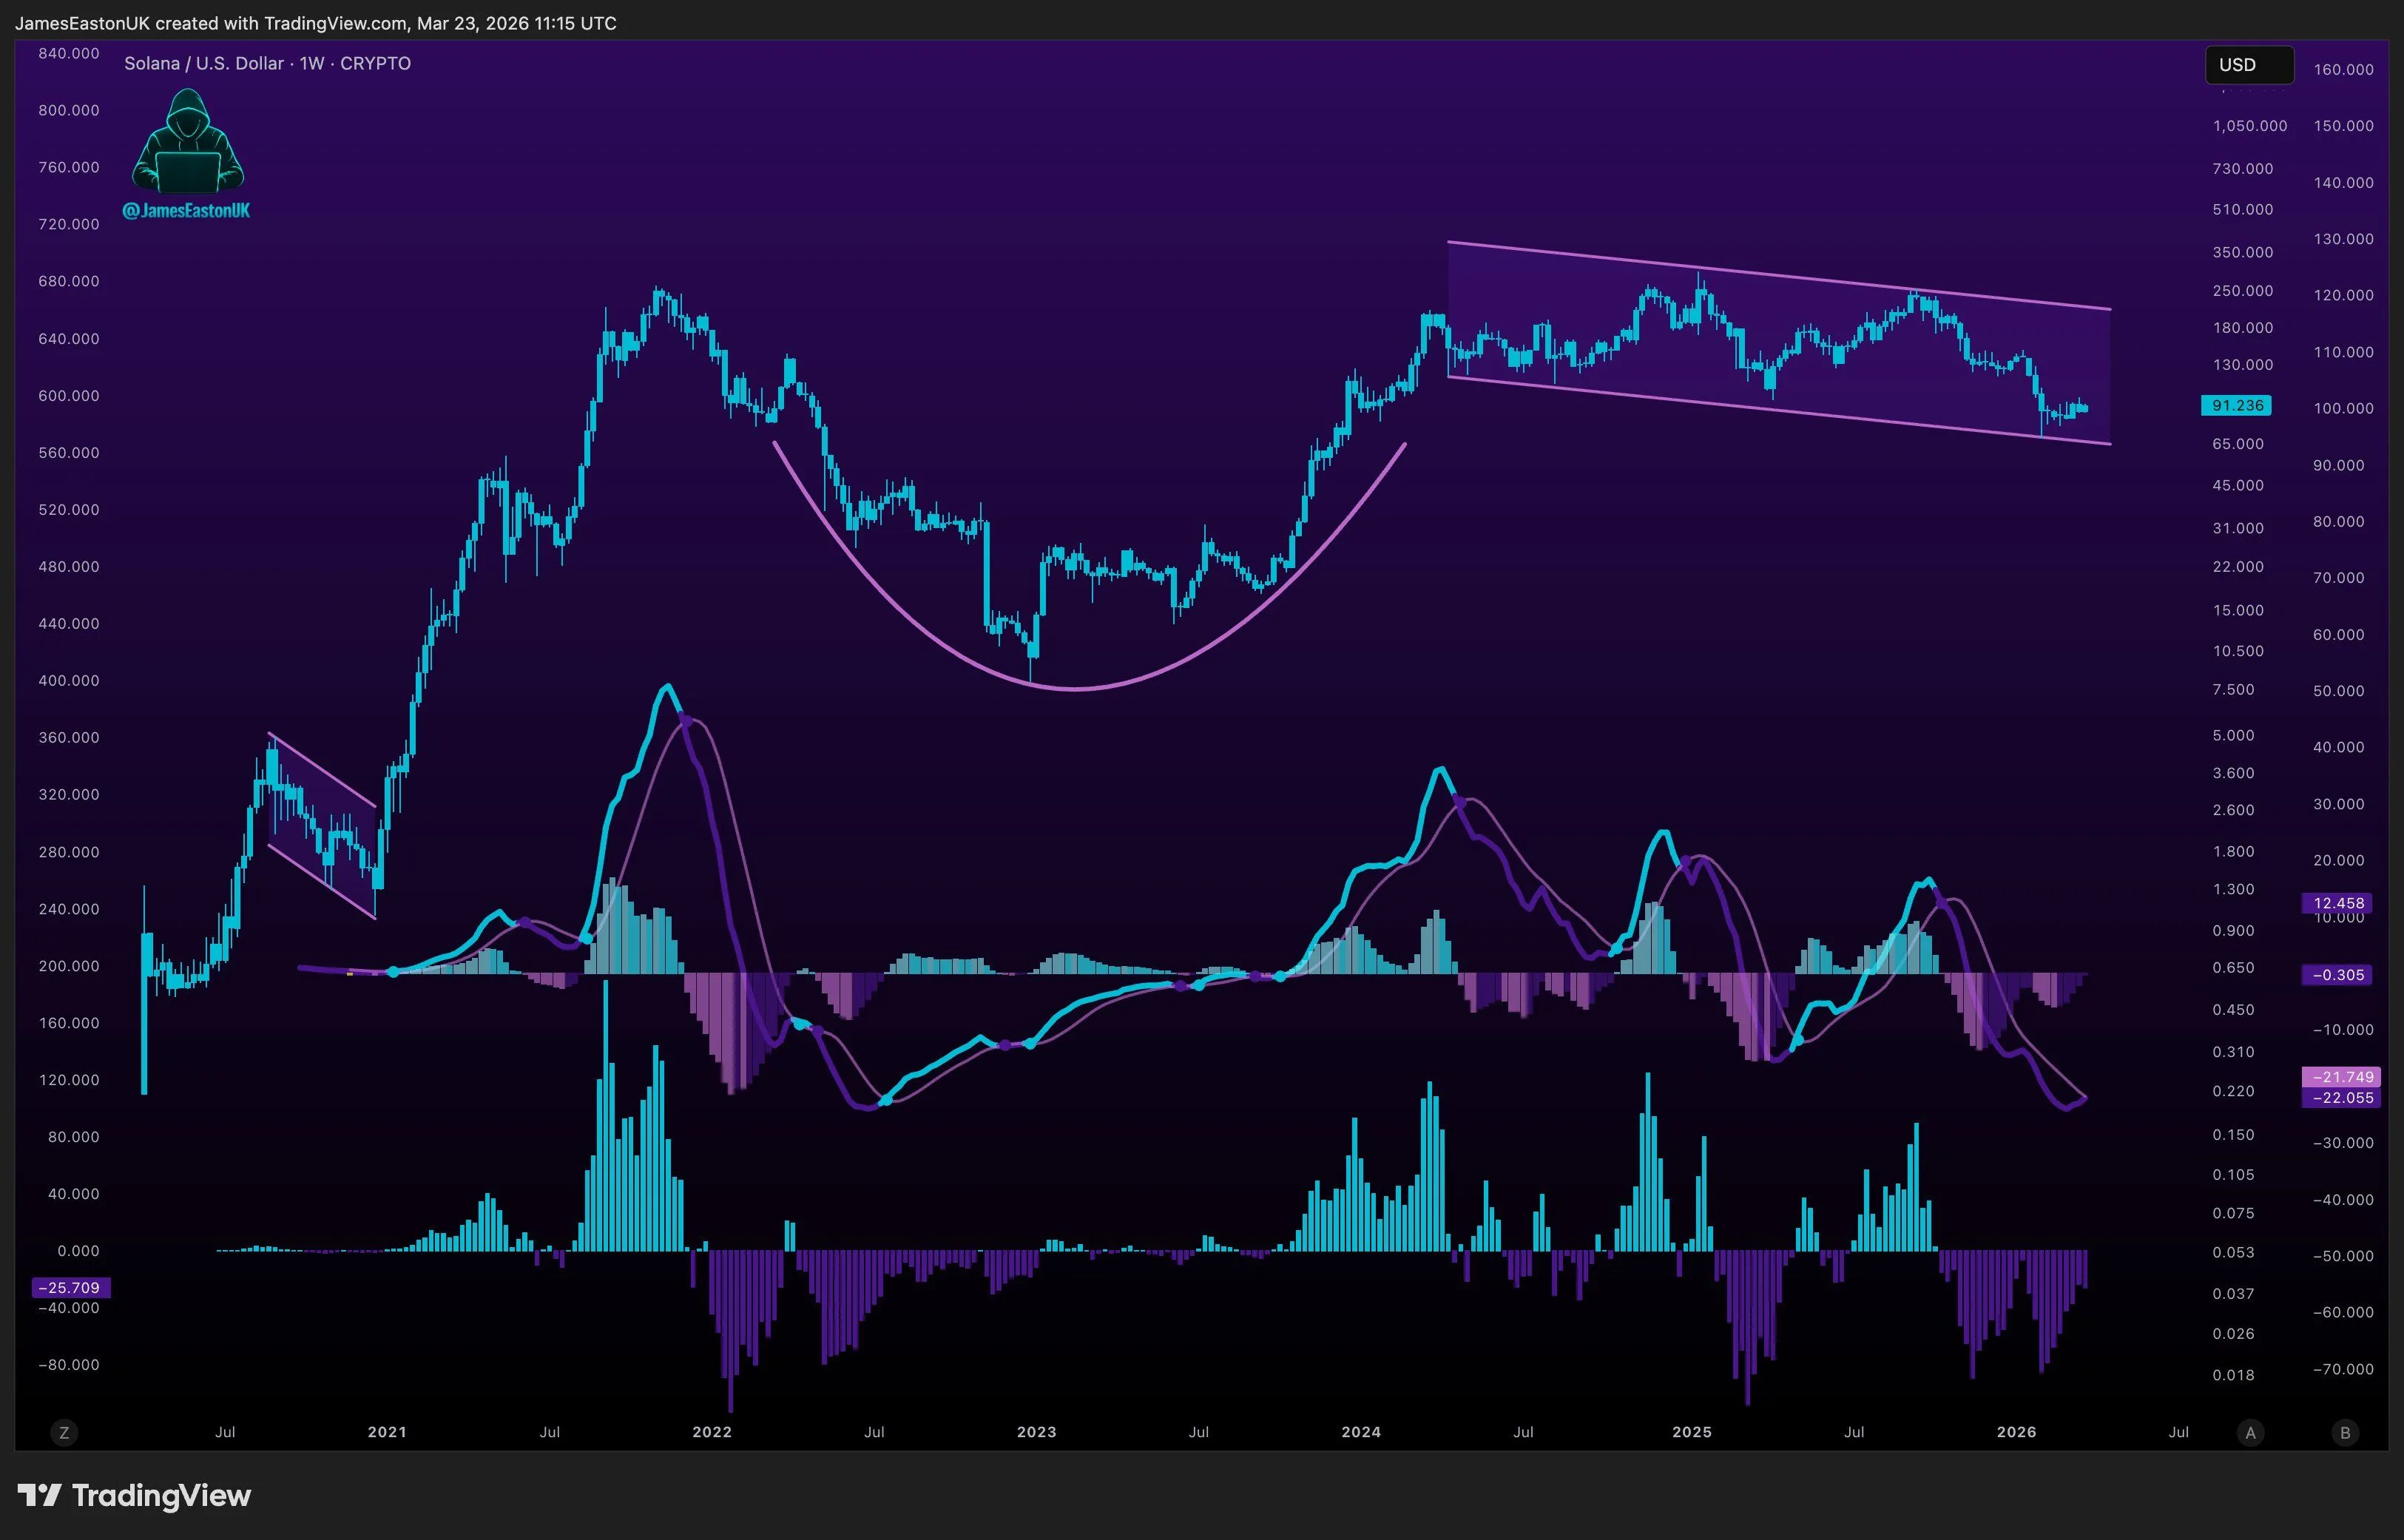Click the -25.709 label on left axis
The width and height of the screenshot is (2404, 1540).
tap(70, 1287)
